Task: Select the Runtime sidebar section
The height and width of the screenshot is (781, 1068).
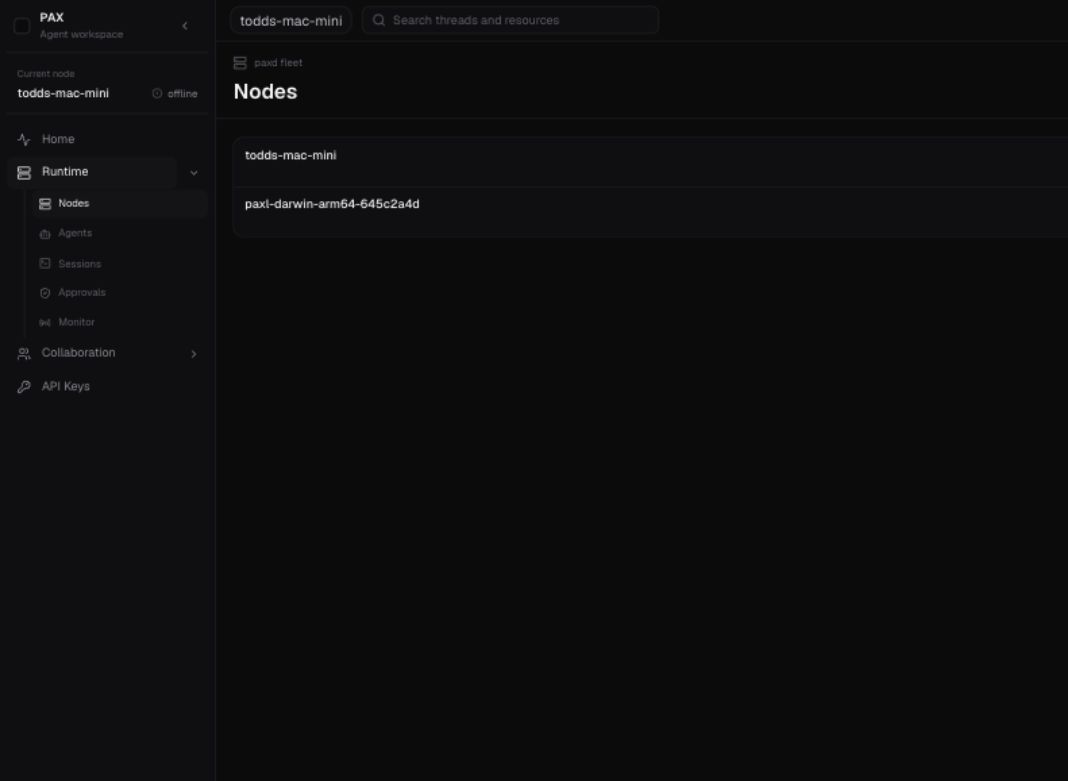Action: click(93, 172)
